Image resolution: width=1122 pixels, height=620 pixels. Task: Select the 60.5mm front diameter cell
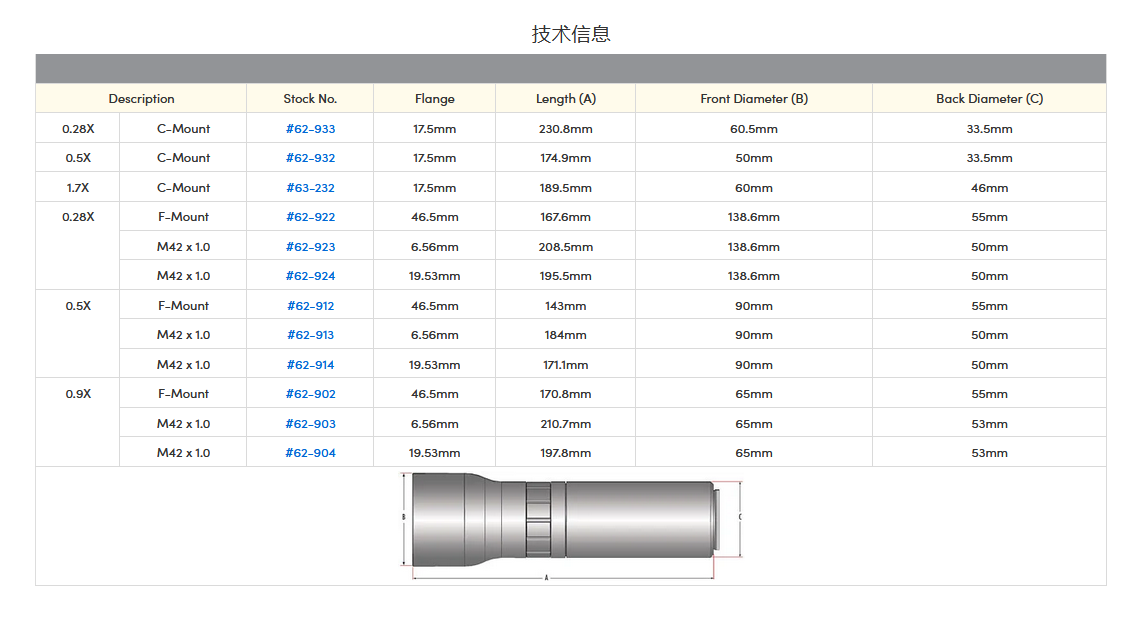click(x=754, y=129)
